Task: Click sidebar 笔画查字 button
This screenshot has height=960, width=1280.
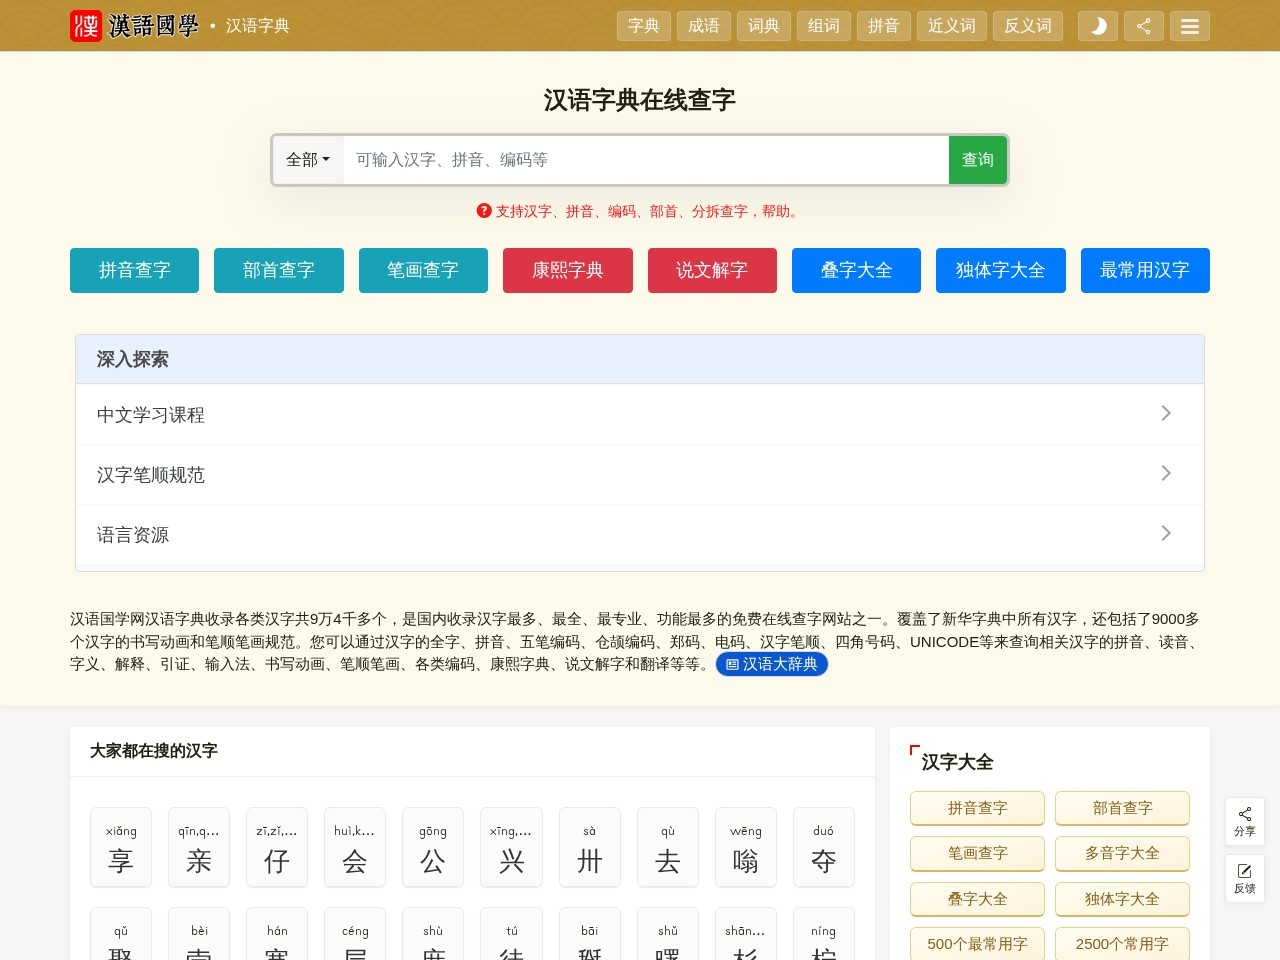Action: click(x=978, y=853)
